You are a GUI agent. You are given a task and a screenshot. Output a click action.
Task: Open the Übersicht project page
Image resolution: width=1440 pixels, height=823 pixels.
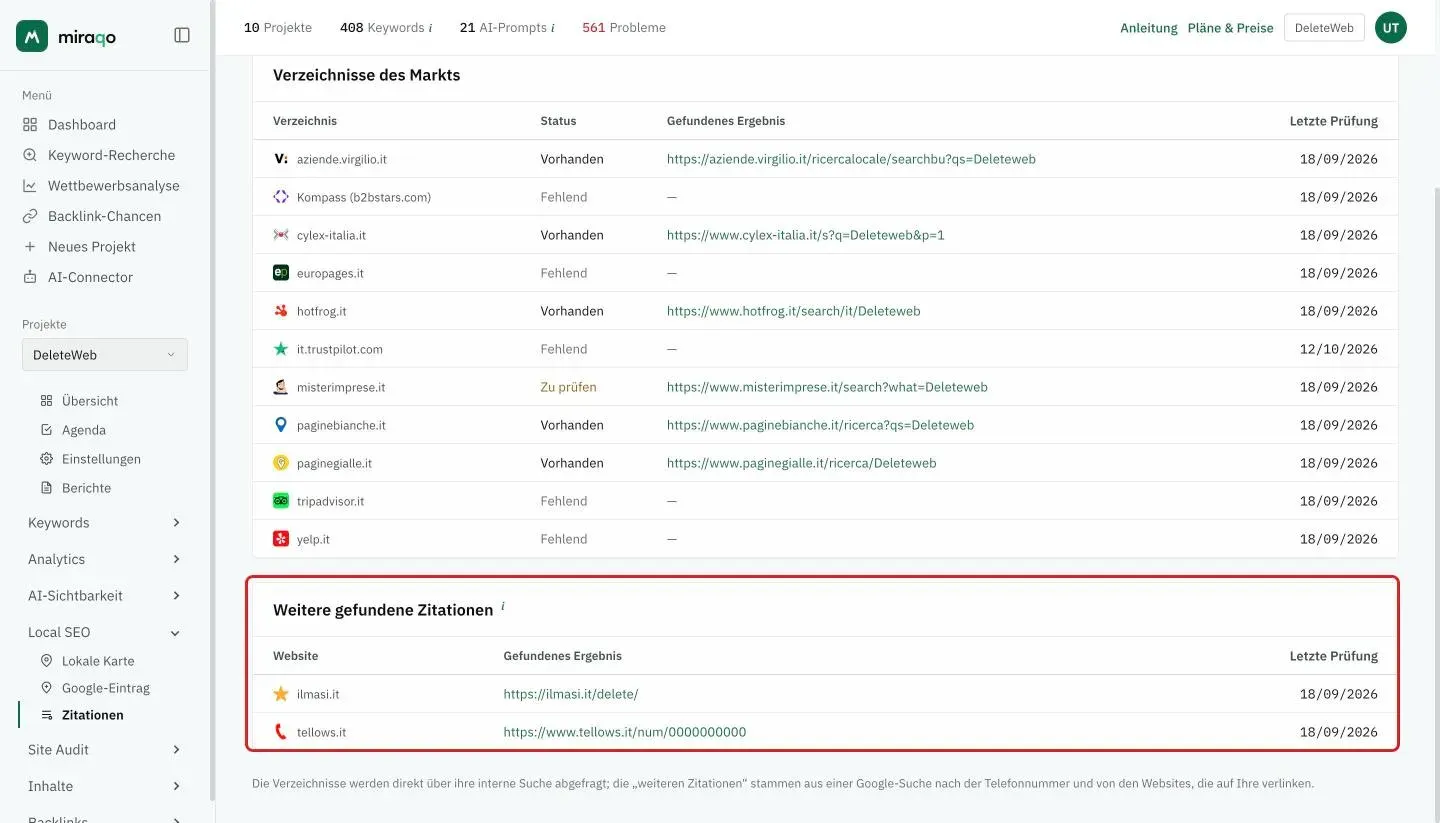point(90,401)
